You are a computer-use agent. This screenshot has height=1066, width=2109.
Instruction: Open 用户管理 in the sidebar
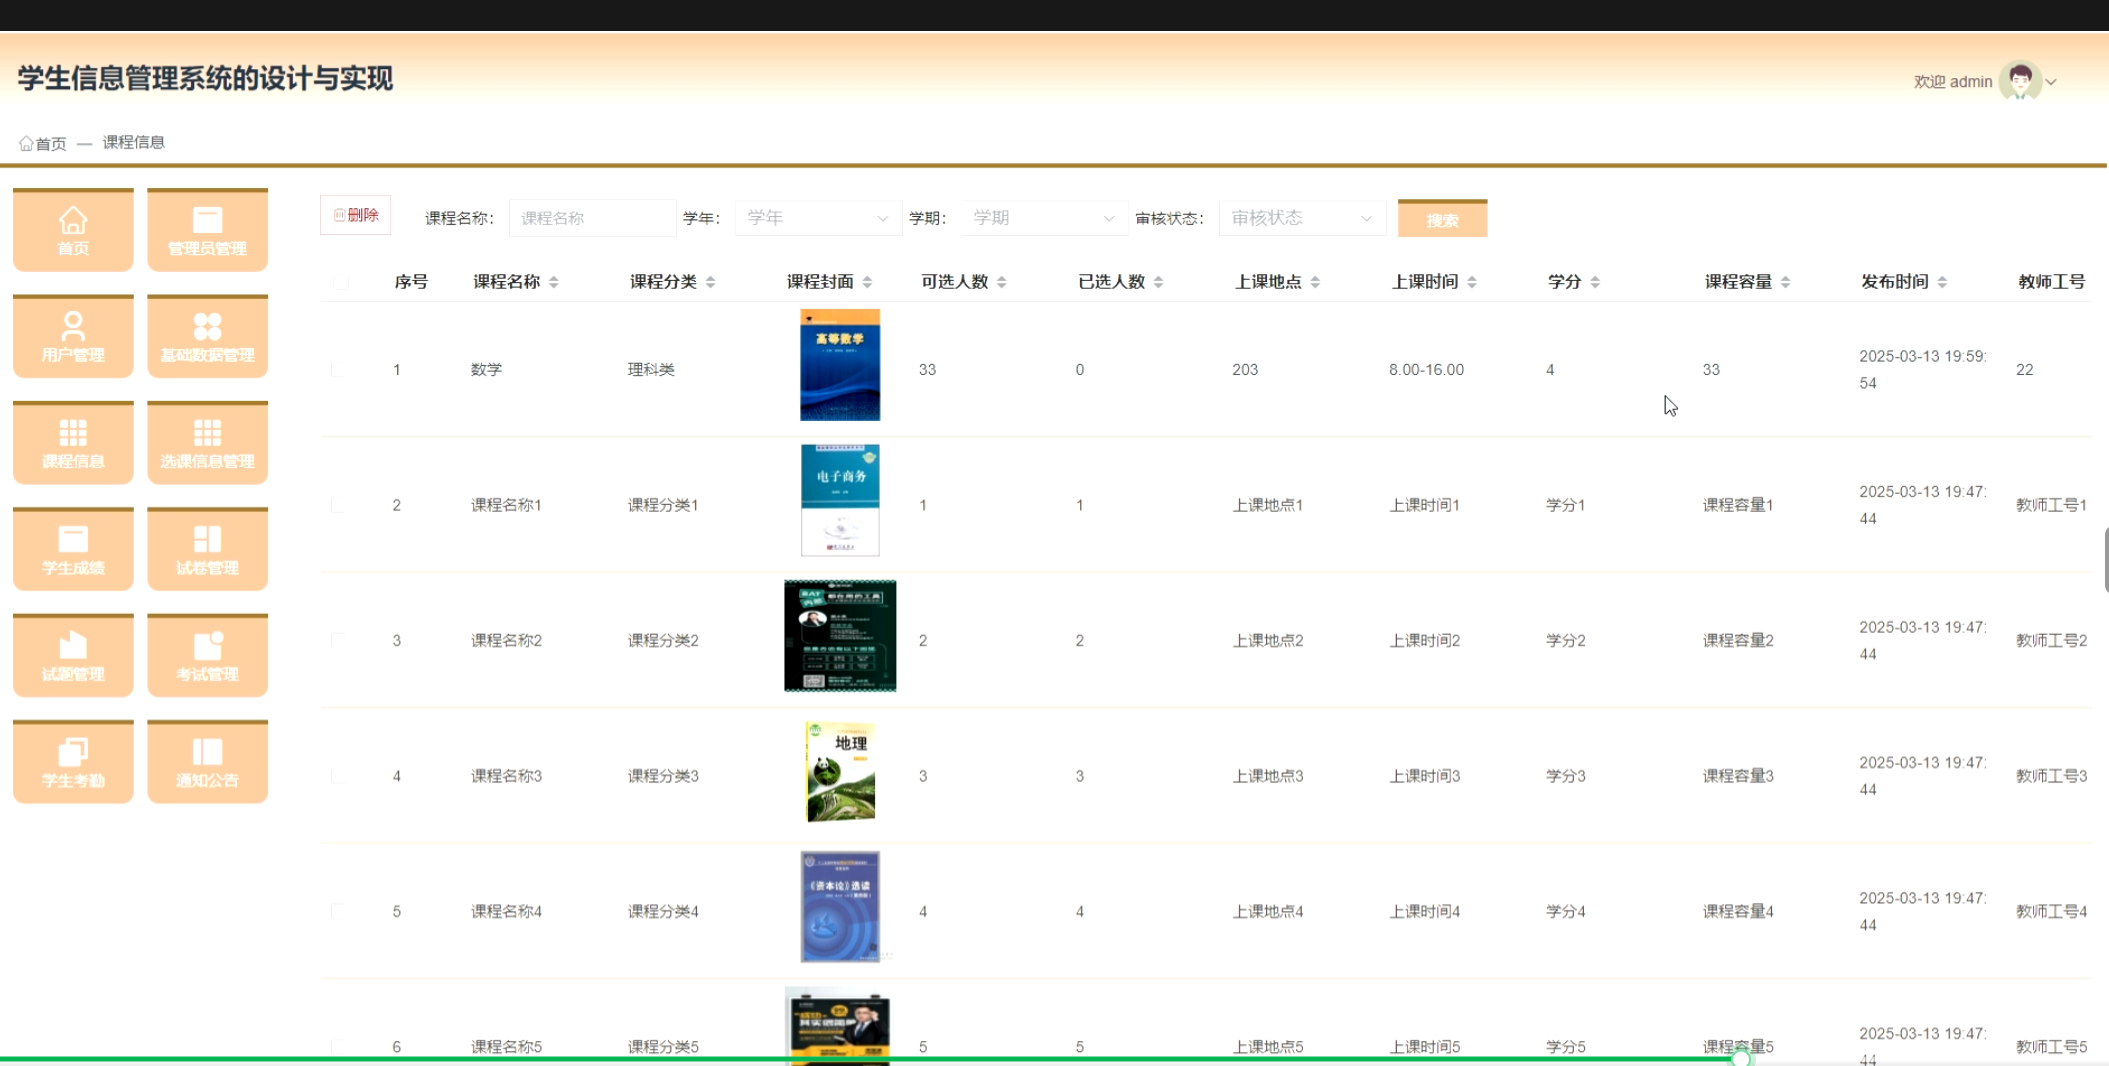73,337
